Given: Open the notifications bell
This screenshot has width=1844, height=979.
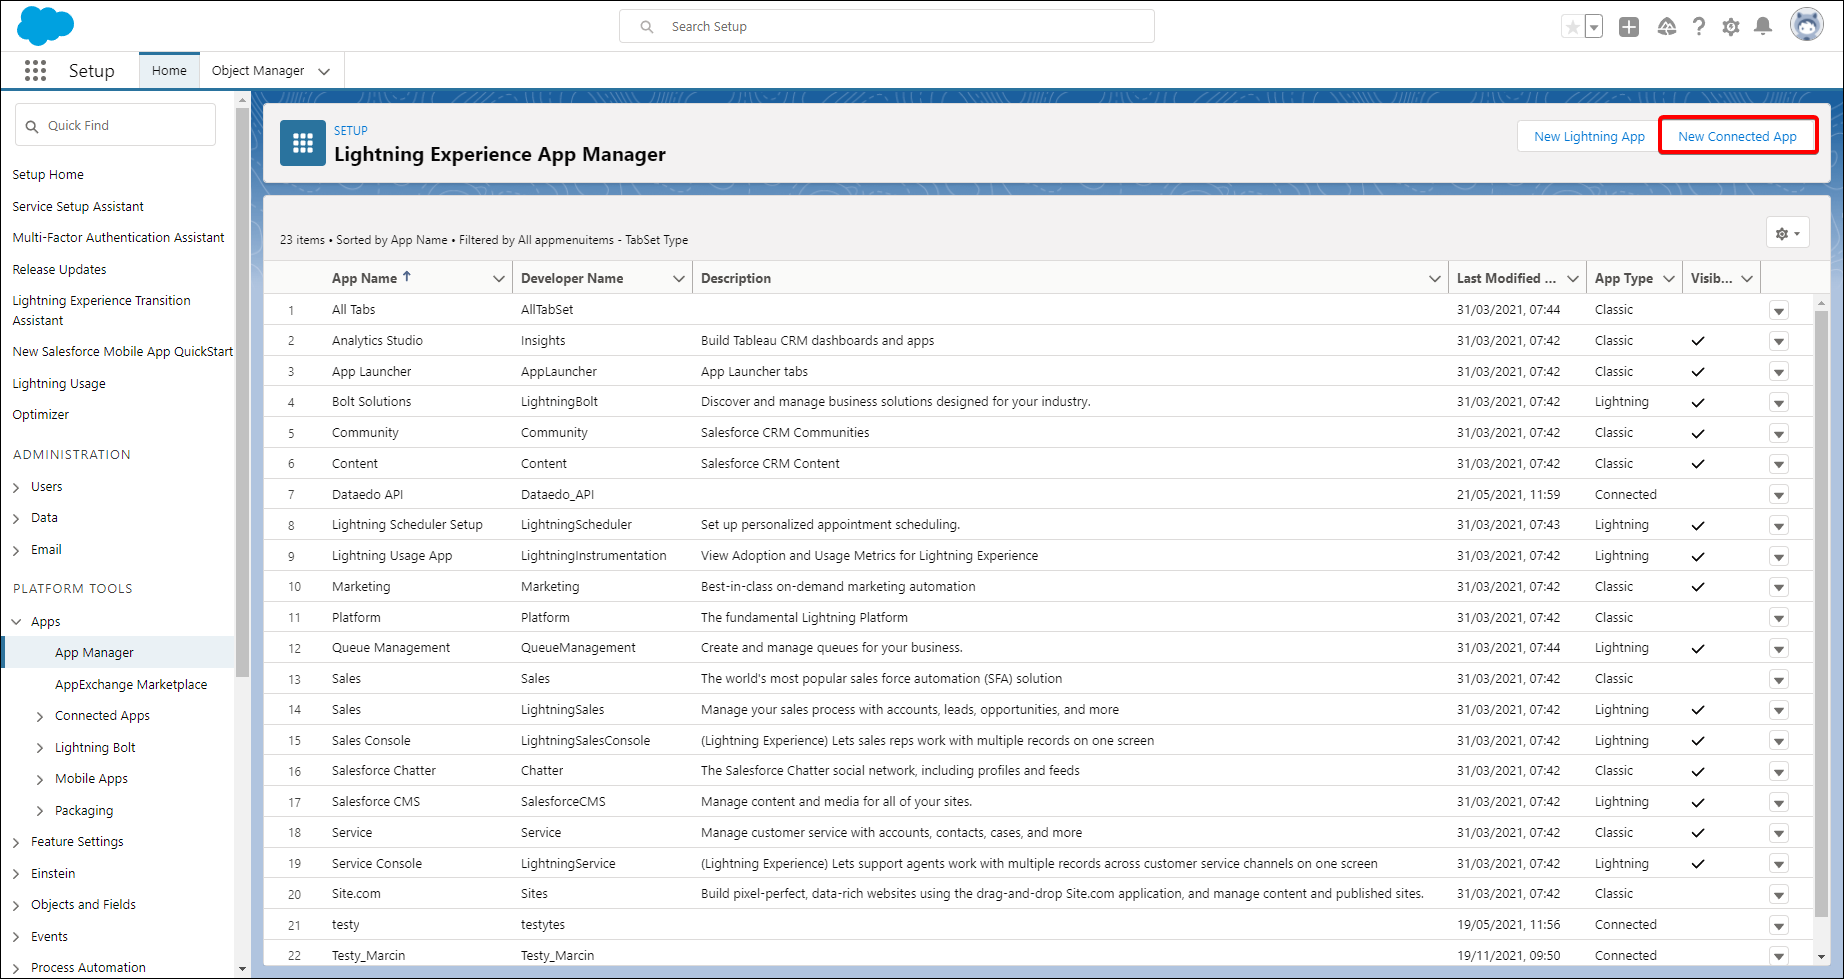Looking at the screenshot, I should pos(1763,27).
